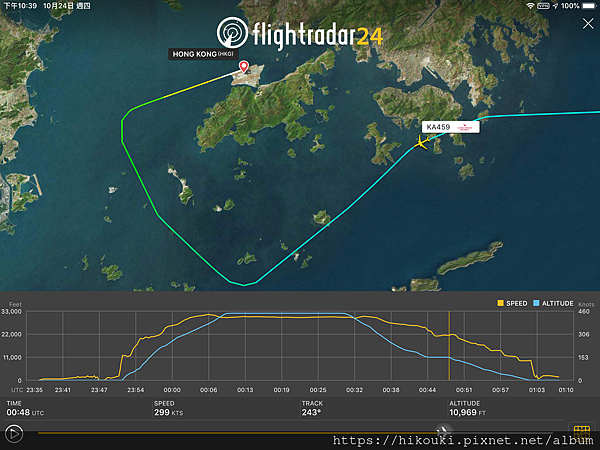Select the SPEED 299 KTS readout

tap(168, 408)
